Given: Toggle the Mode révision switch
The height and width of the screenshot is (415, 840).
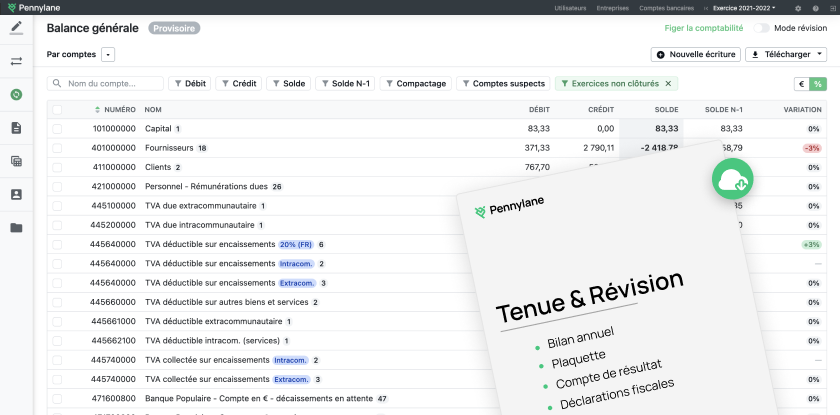Looking at the screenshot, I should [x=761, y=28].
